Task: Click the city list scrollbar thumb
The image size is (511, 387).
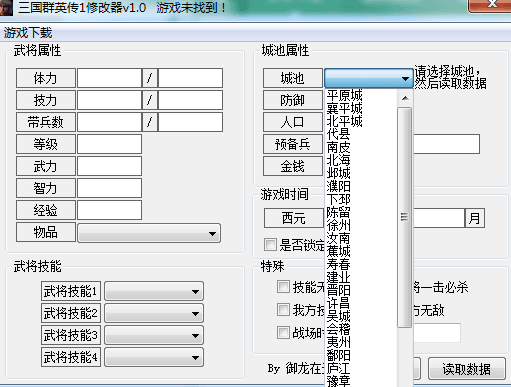Action: pos(404,217)
